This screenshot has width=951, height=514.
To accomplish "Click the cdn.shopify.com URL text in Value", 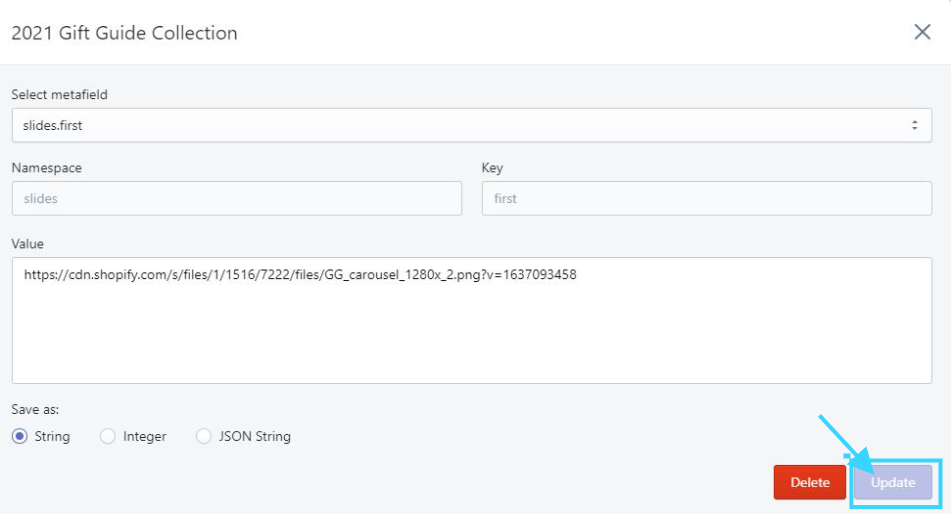I will [300, 274].
